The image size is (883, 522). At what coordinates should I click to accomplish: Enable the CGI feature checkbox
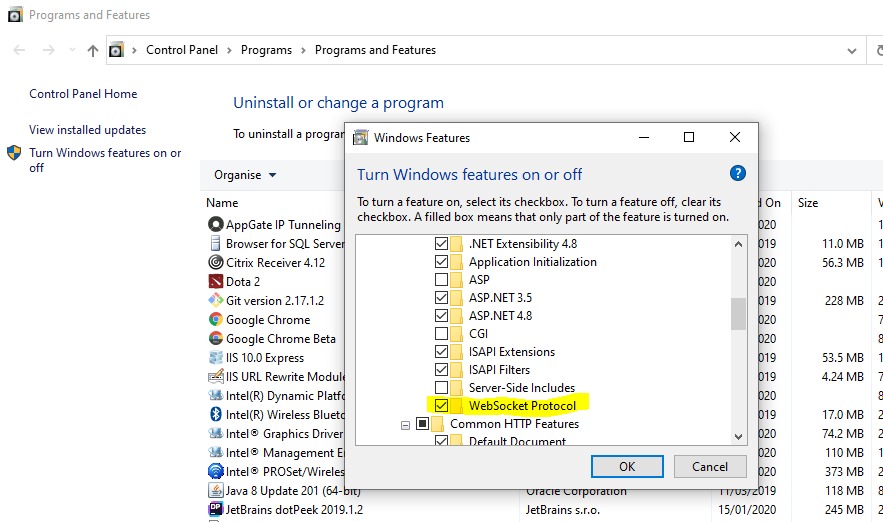tap(441, 334)
